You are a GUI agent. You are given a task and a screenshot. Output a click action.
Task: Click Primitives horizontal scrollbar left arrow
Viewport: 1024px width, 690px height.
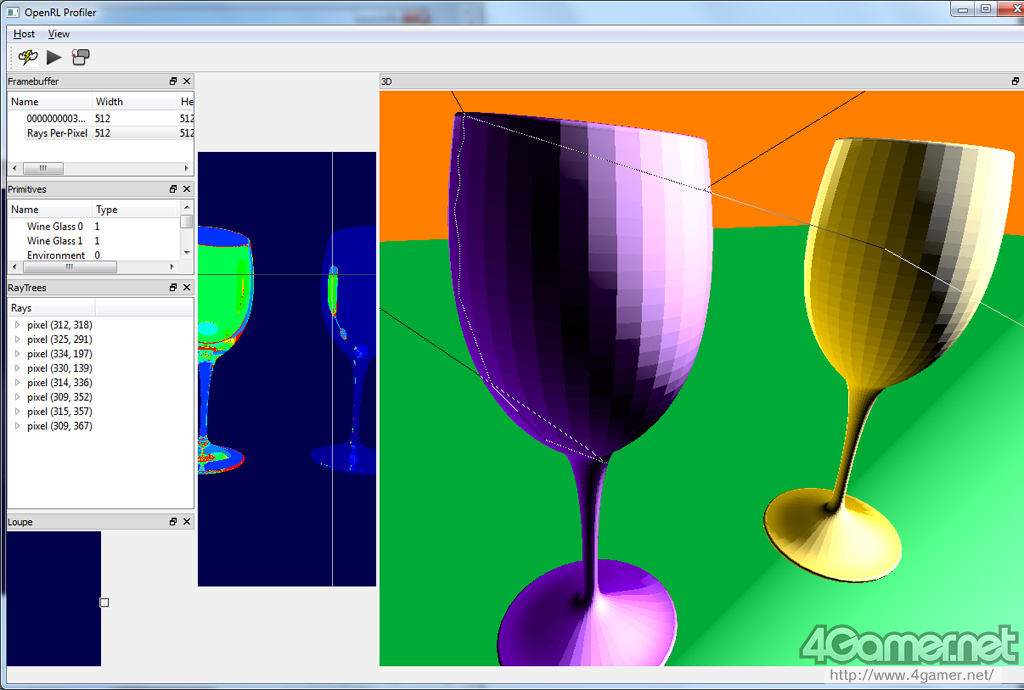[x=14, y=267]
